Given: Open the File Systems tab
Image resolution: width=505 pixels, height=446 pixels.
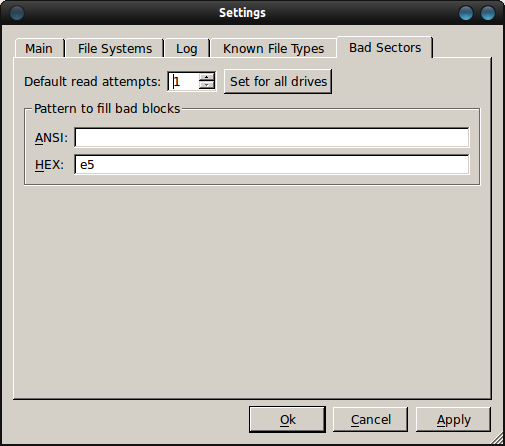Looking at the screenshot, I should 115,48.
